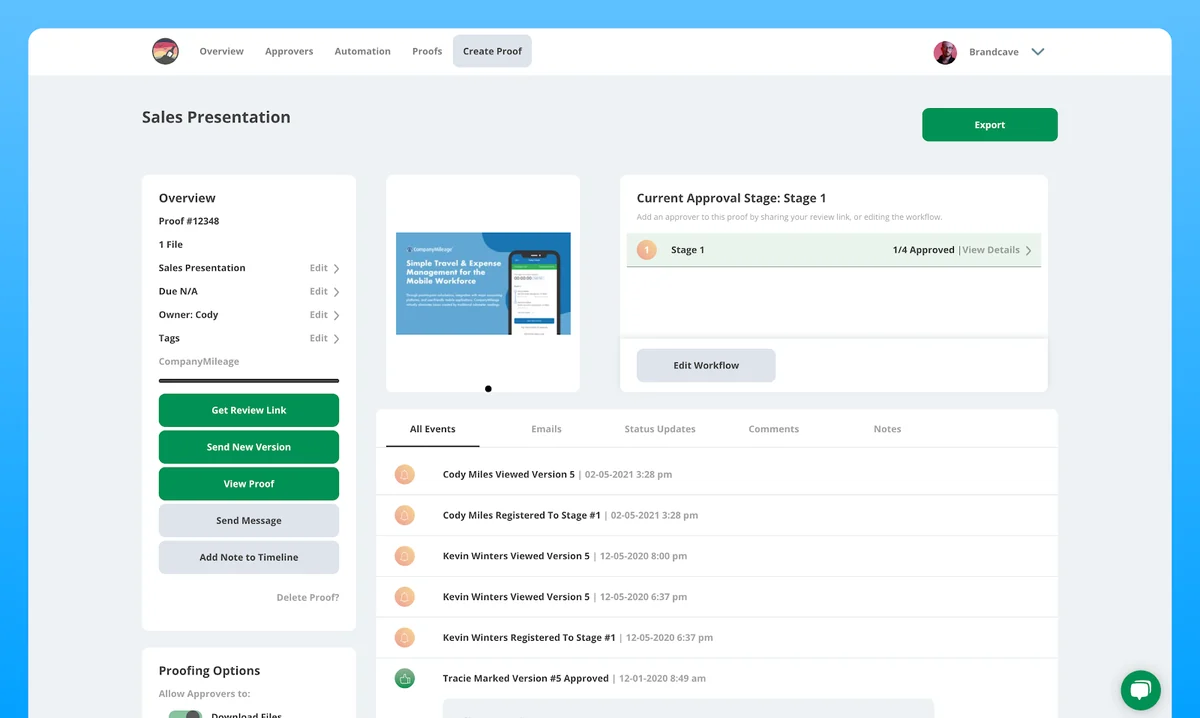Screen dimensions: 1200x718
Task: Click the bell icon for Cody Miles Registered To Stage #1
Action: click(404, 515)
